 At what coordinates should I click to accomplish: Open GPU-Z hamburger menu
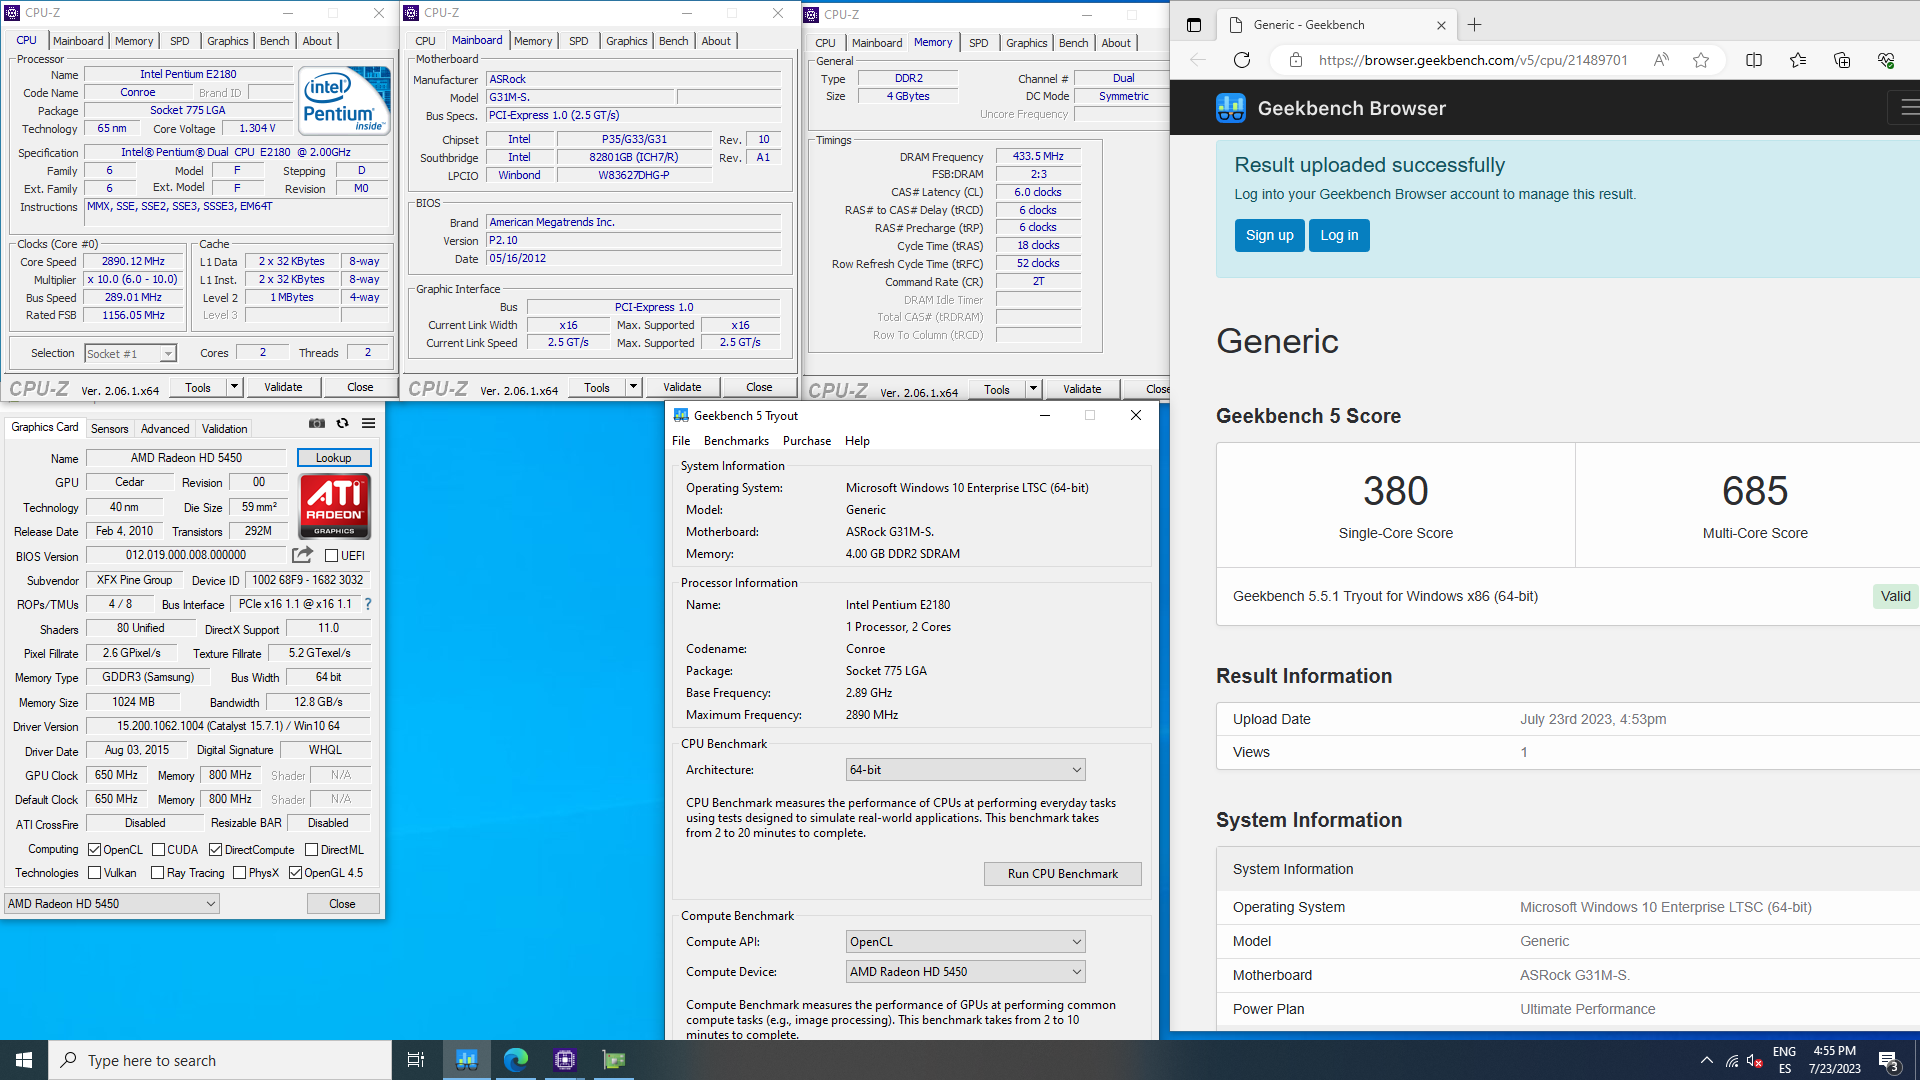pos(368,423)
